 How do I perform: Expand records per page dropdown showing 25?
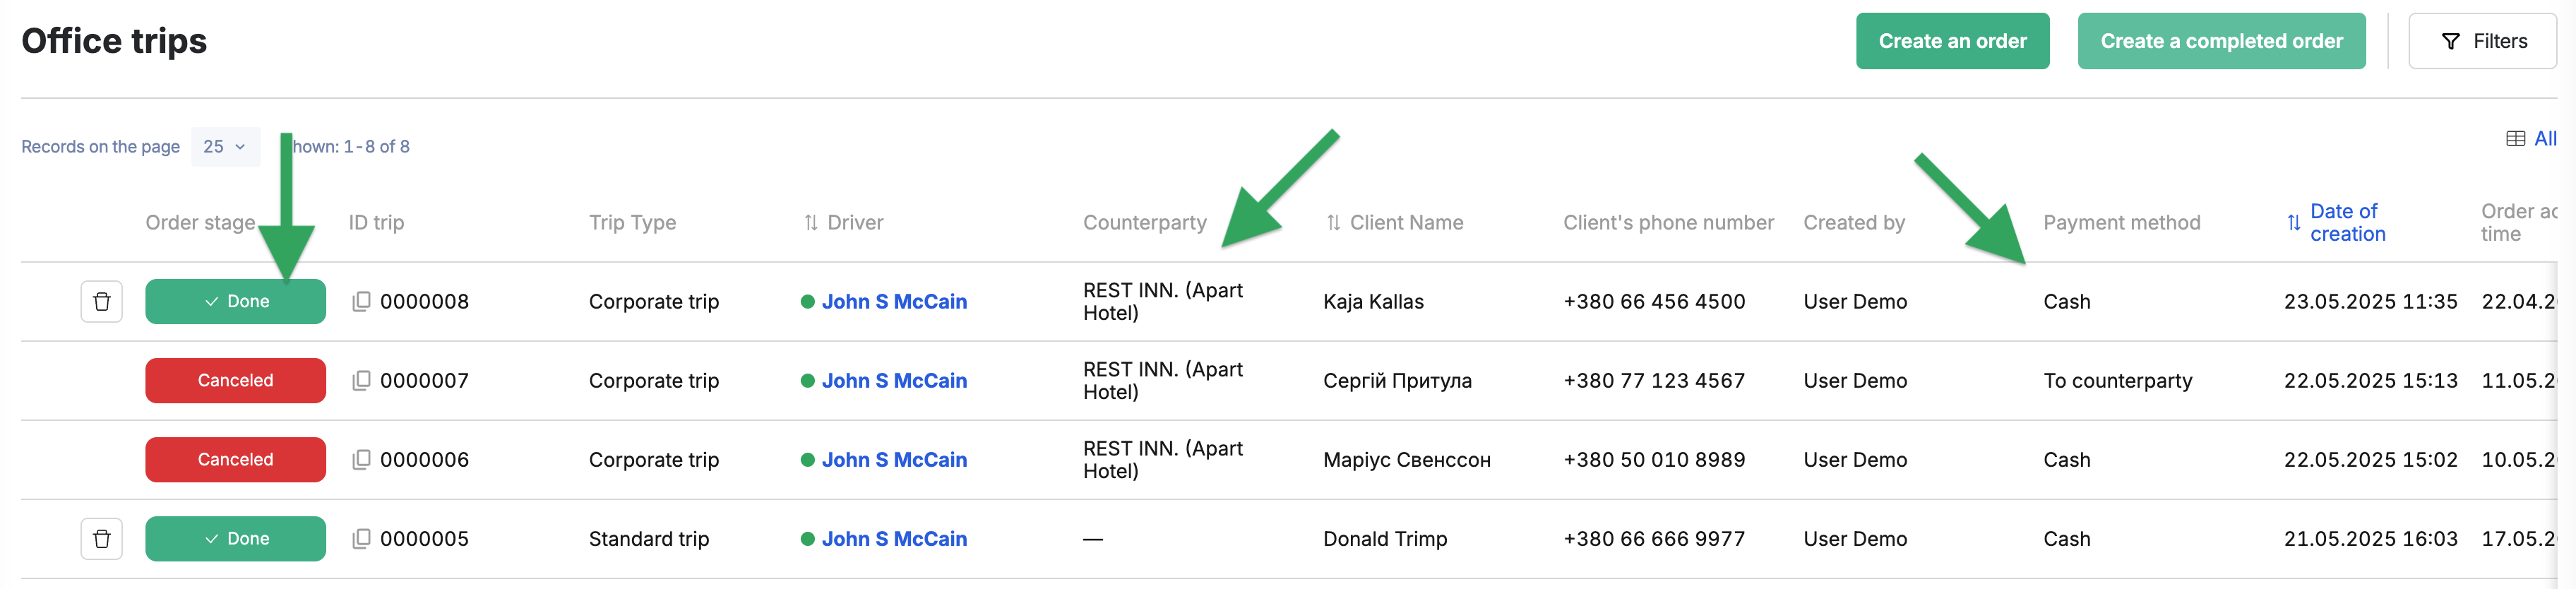[x=225, y=146]
